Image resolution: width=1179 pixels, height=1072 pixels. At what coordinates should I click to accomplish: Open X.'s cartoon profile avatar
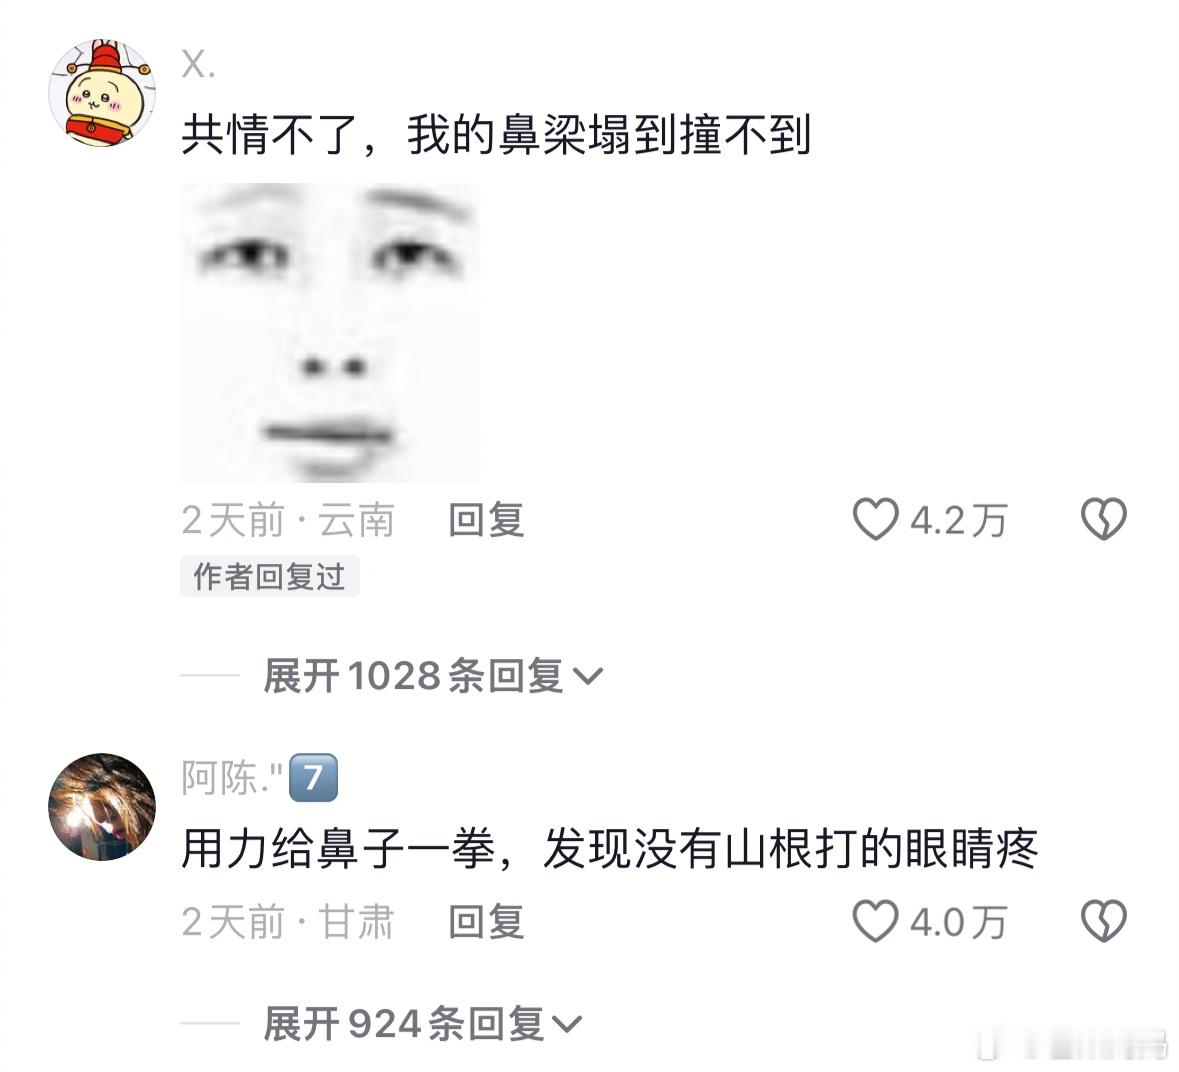102,92
